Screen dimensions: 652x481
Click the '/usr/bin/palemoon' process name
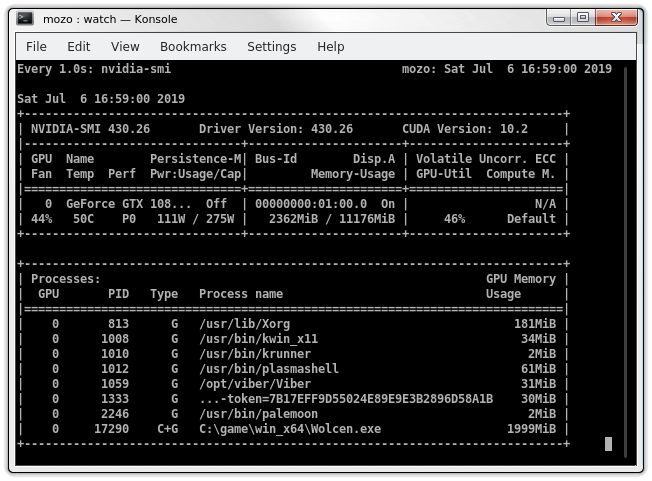click(x=259, y=414)
